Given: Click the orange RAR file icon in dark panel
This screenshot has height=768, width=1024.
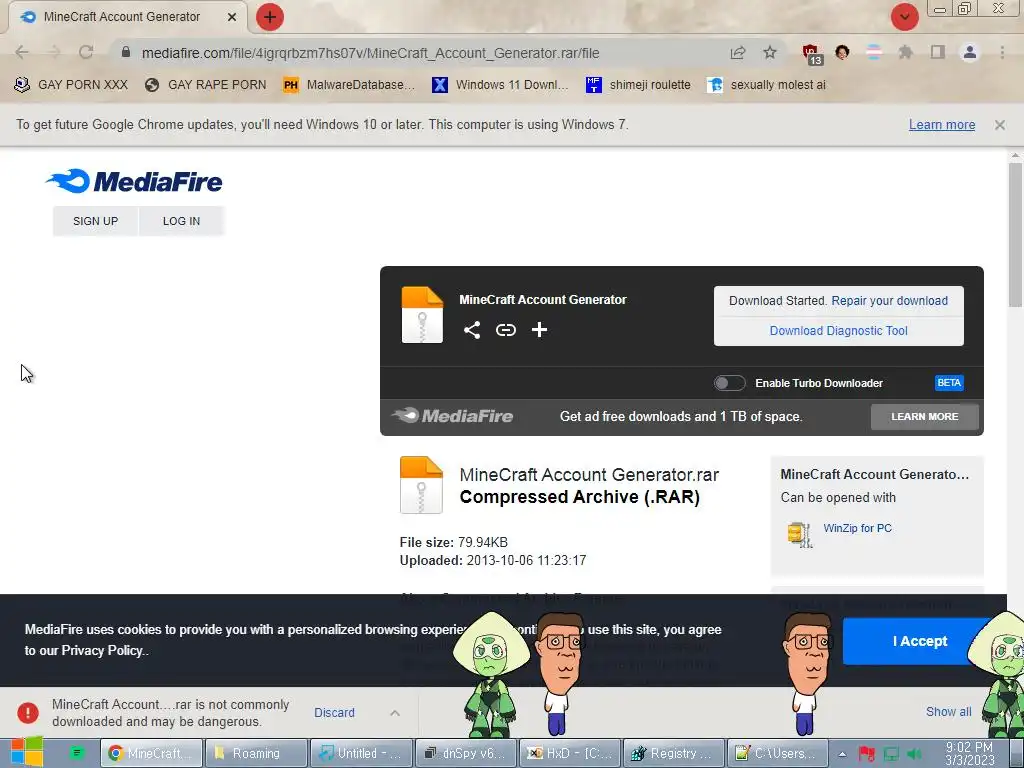Looking at the screenshot, I should tap(422, 315).
